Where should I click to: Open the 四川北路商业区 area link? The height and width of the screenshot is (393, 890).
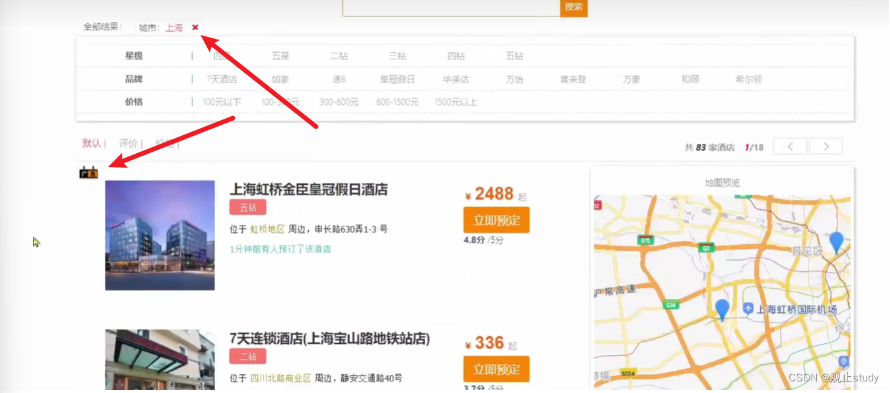click(x=280, y=378)
